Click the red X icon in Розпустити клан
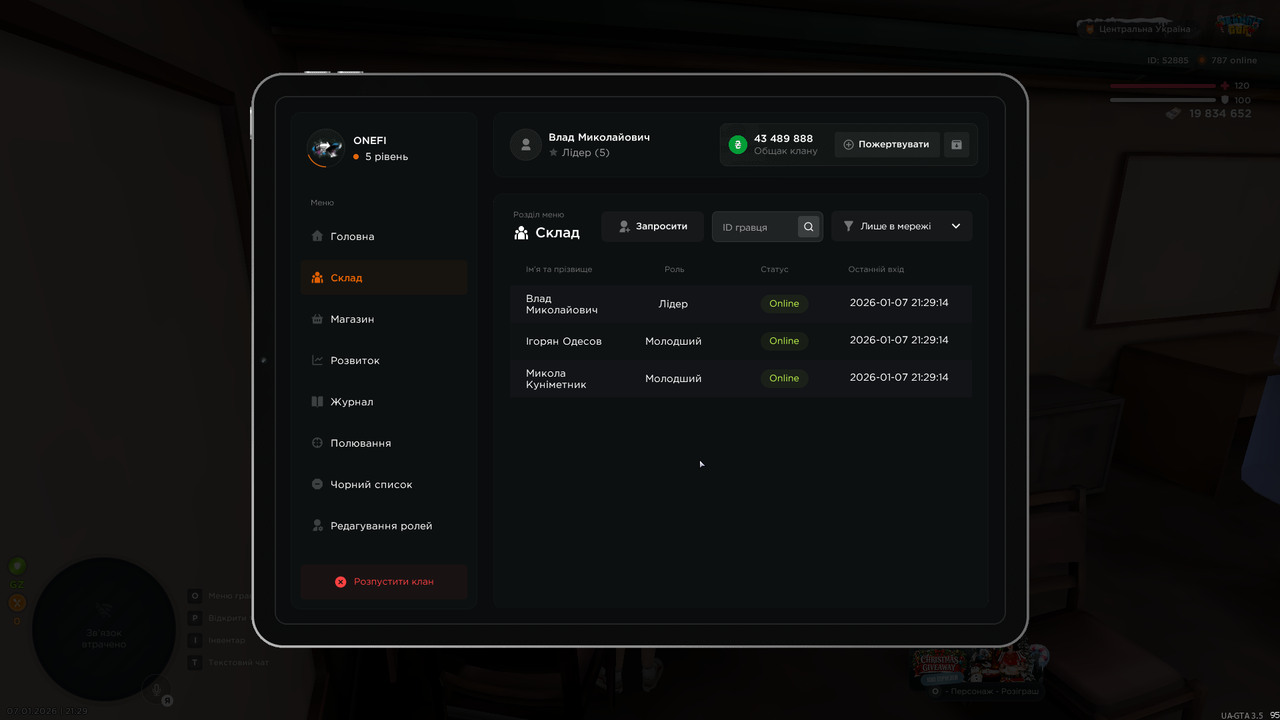The width and height of the screenshot is (1280, 720). pyautogui.click(x=340, y=582)
